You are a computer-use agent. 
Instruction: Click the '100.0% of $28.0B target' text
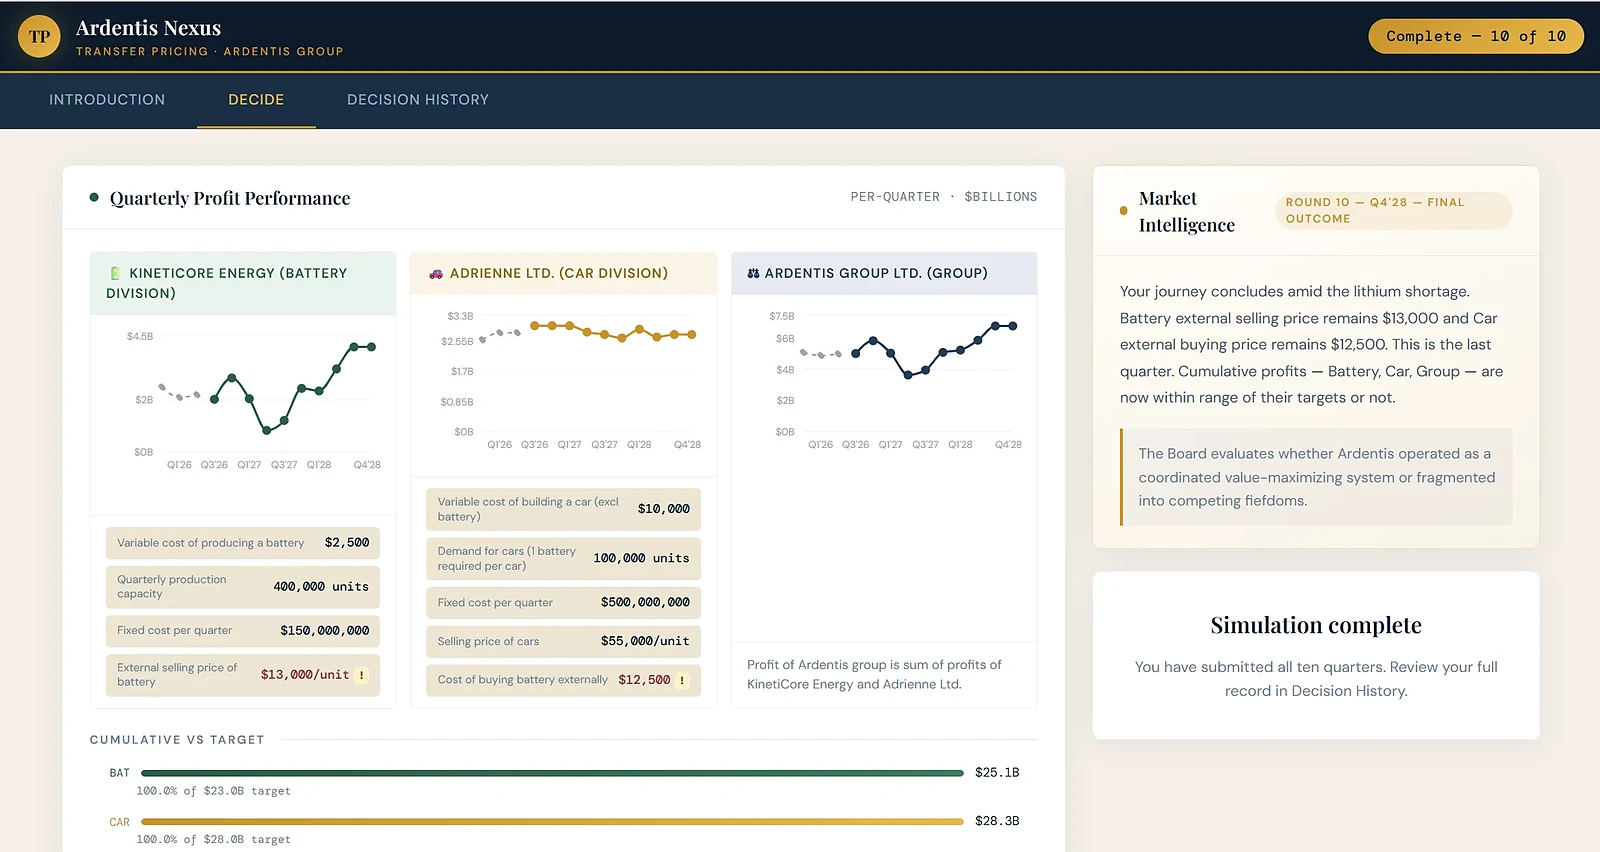pos(213,840)
